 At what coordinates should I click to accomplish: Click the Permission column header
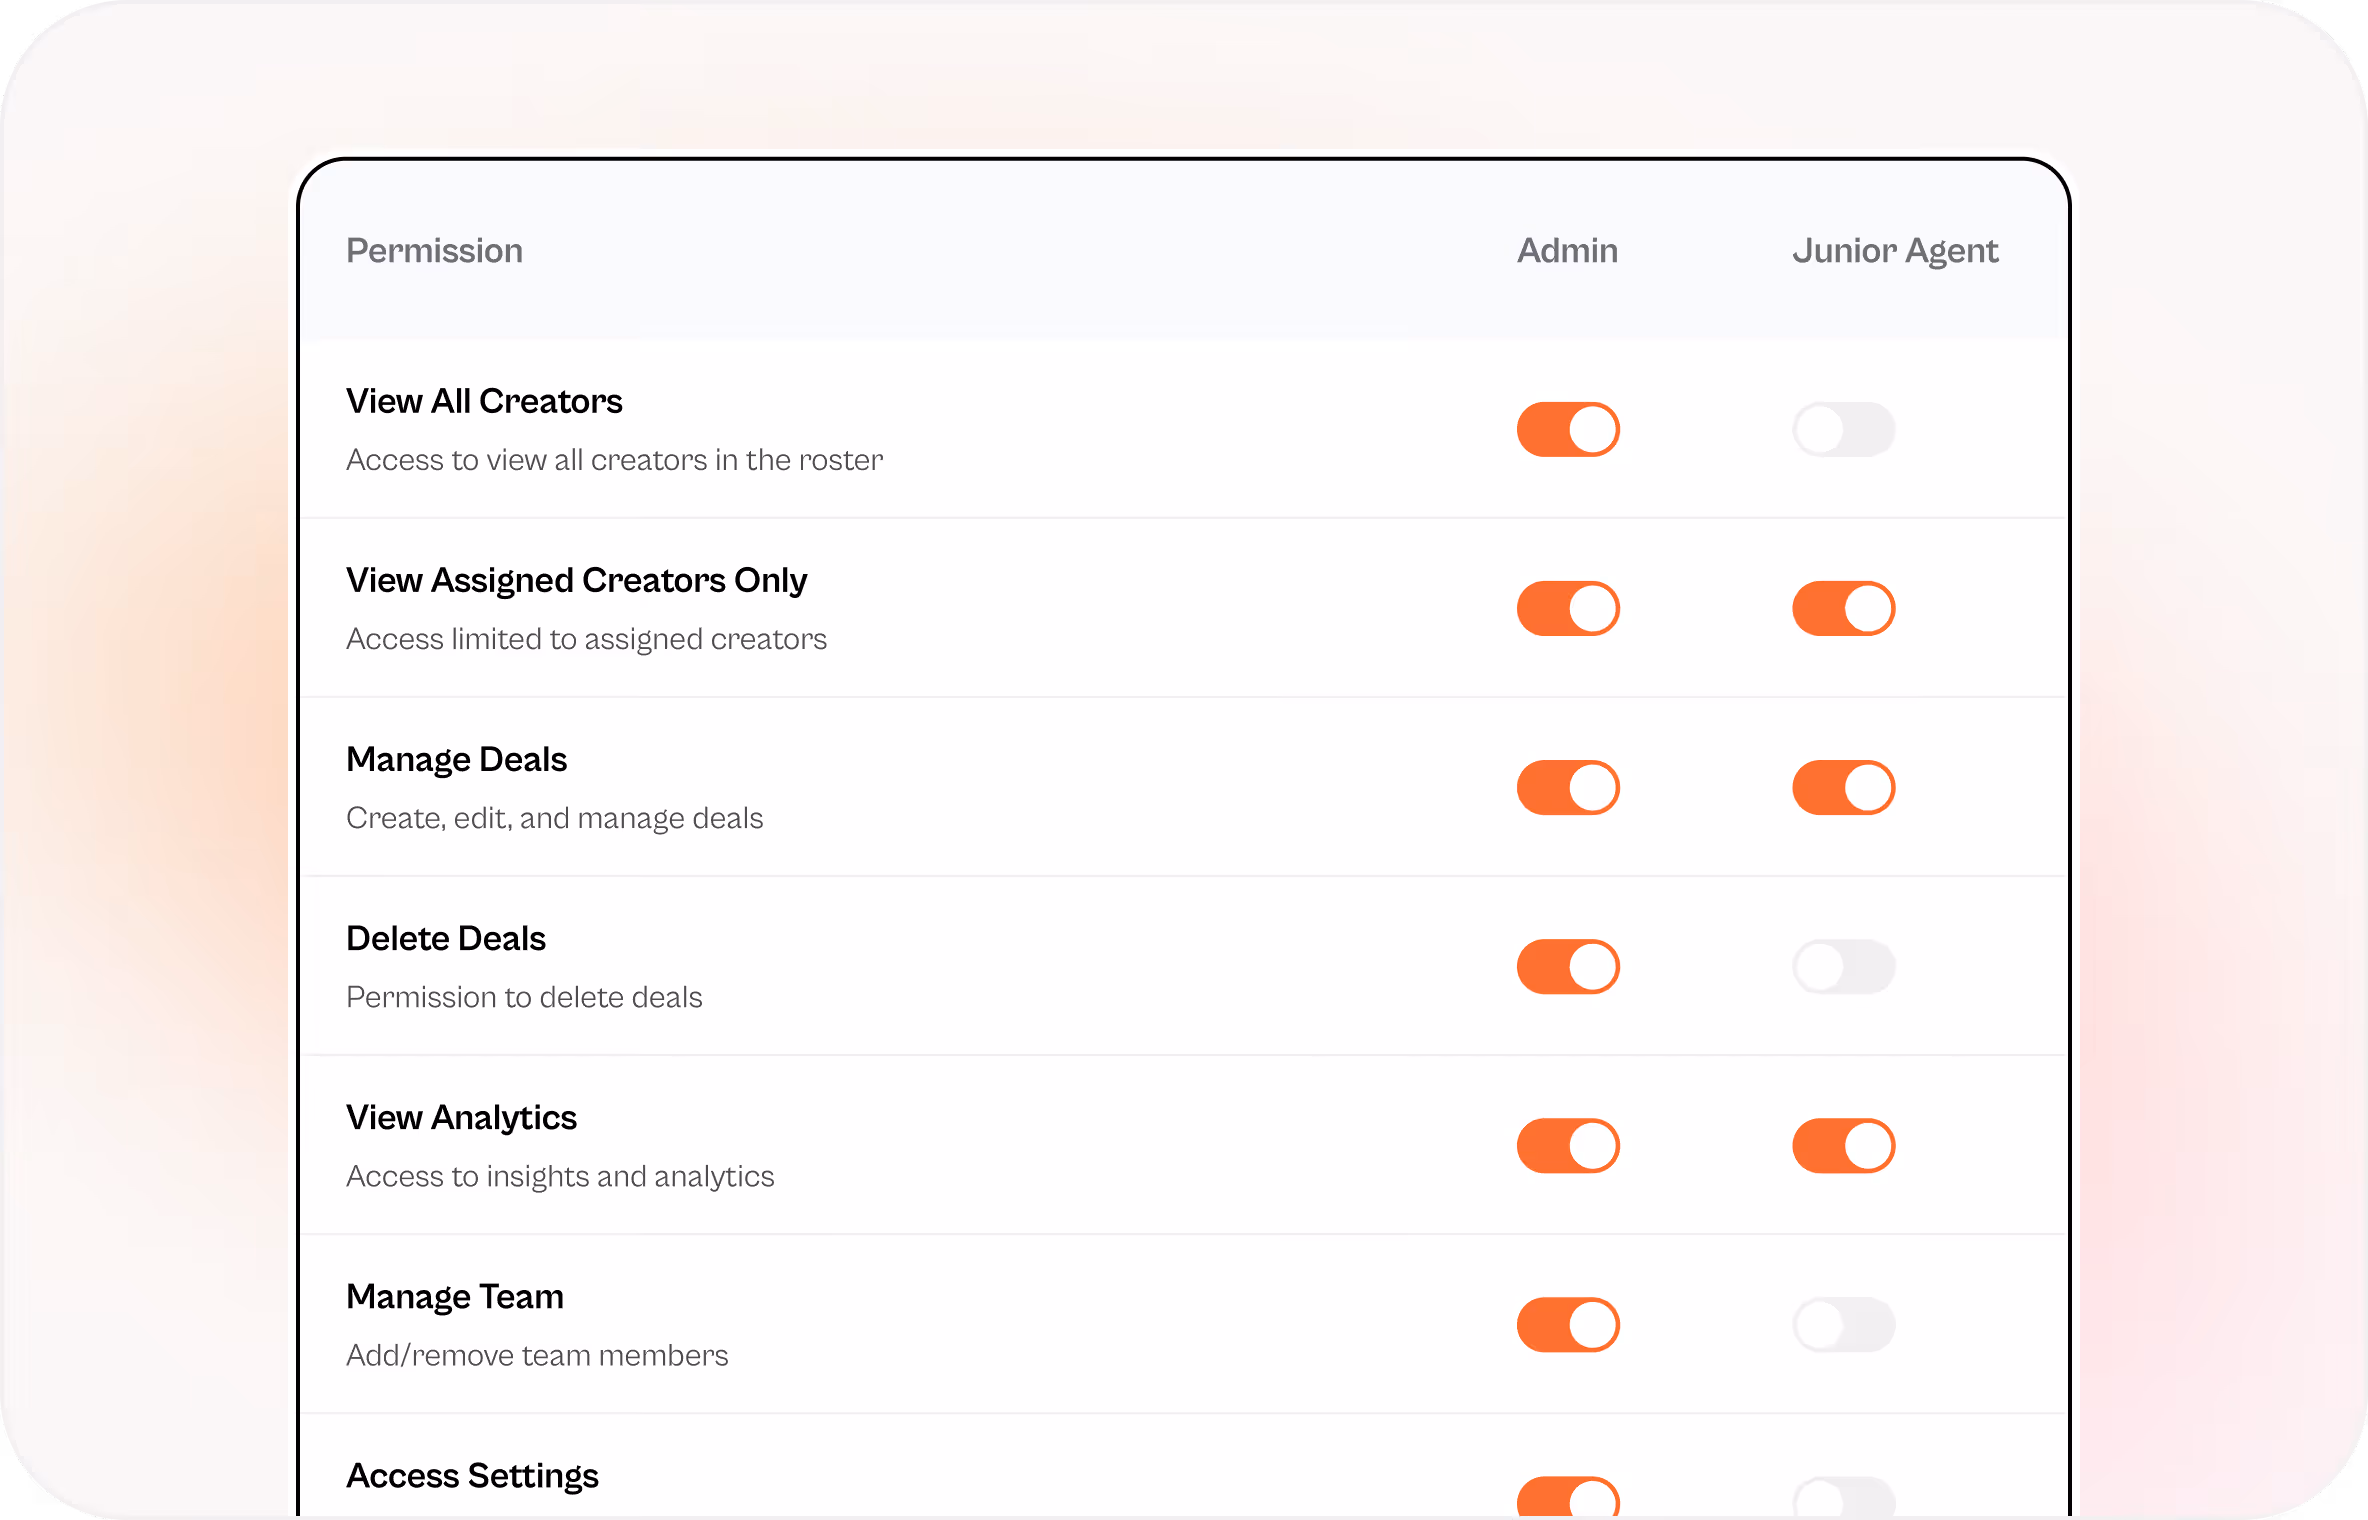coord(434,250)
